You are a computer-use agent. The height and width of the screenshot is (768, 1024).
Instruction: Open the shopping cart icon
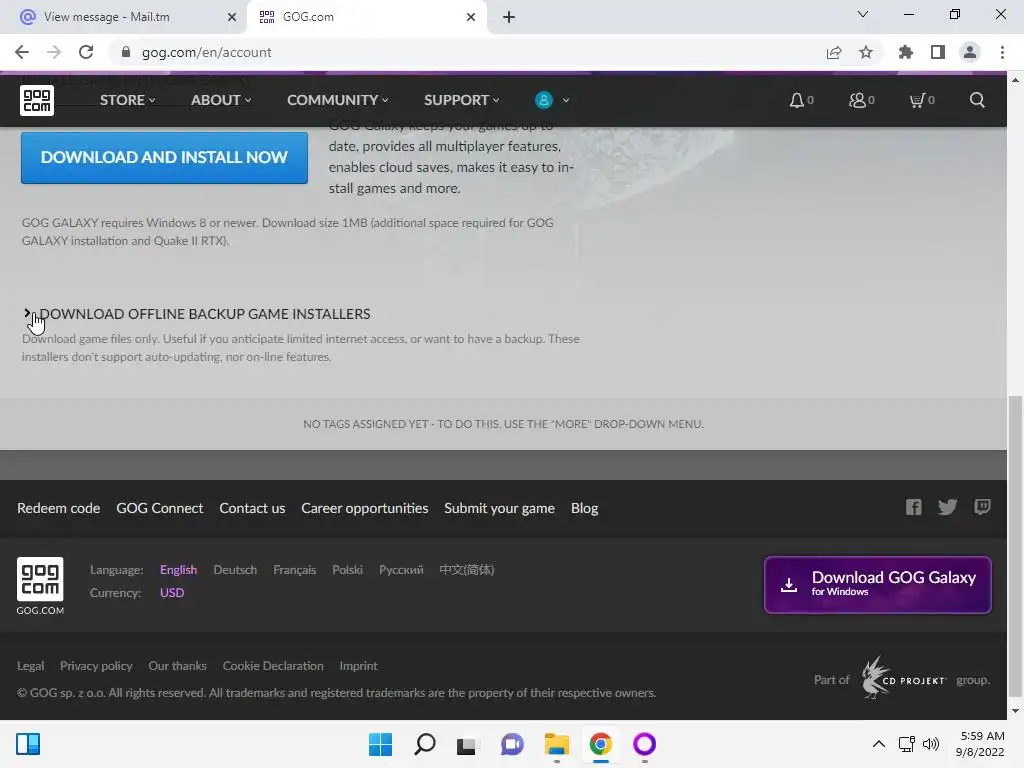coord(921,100)
